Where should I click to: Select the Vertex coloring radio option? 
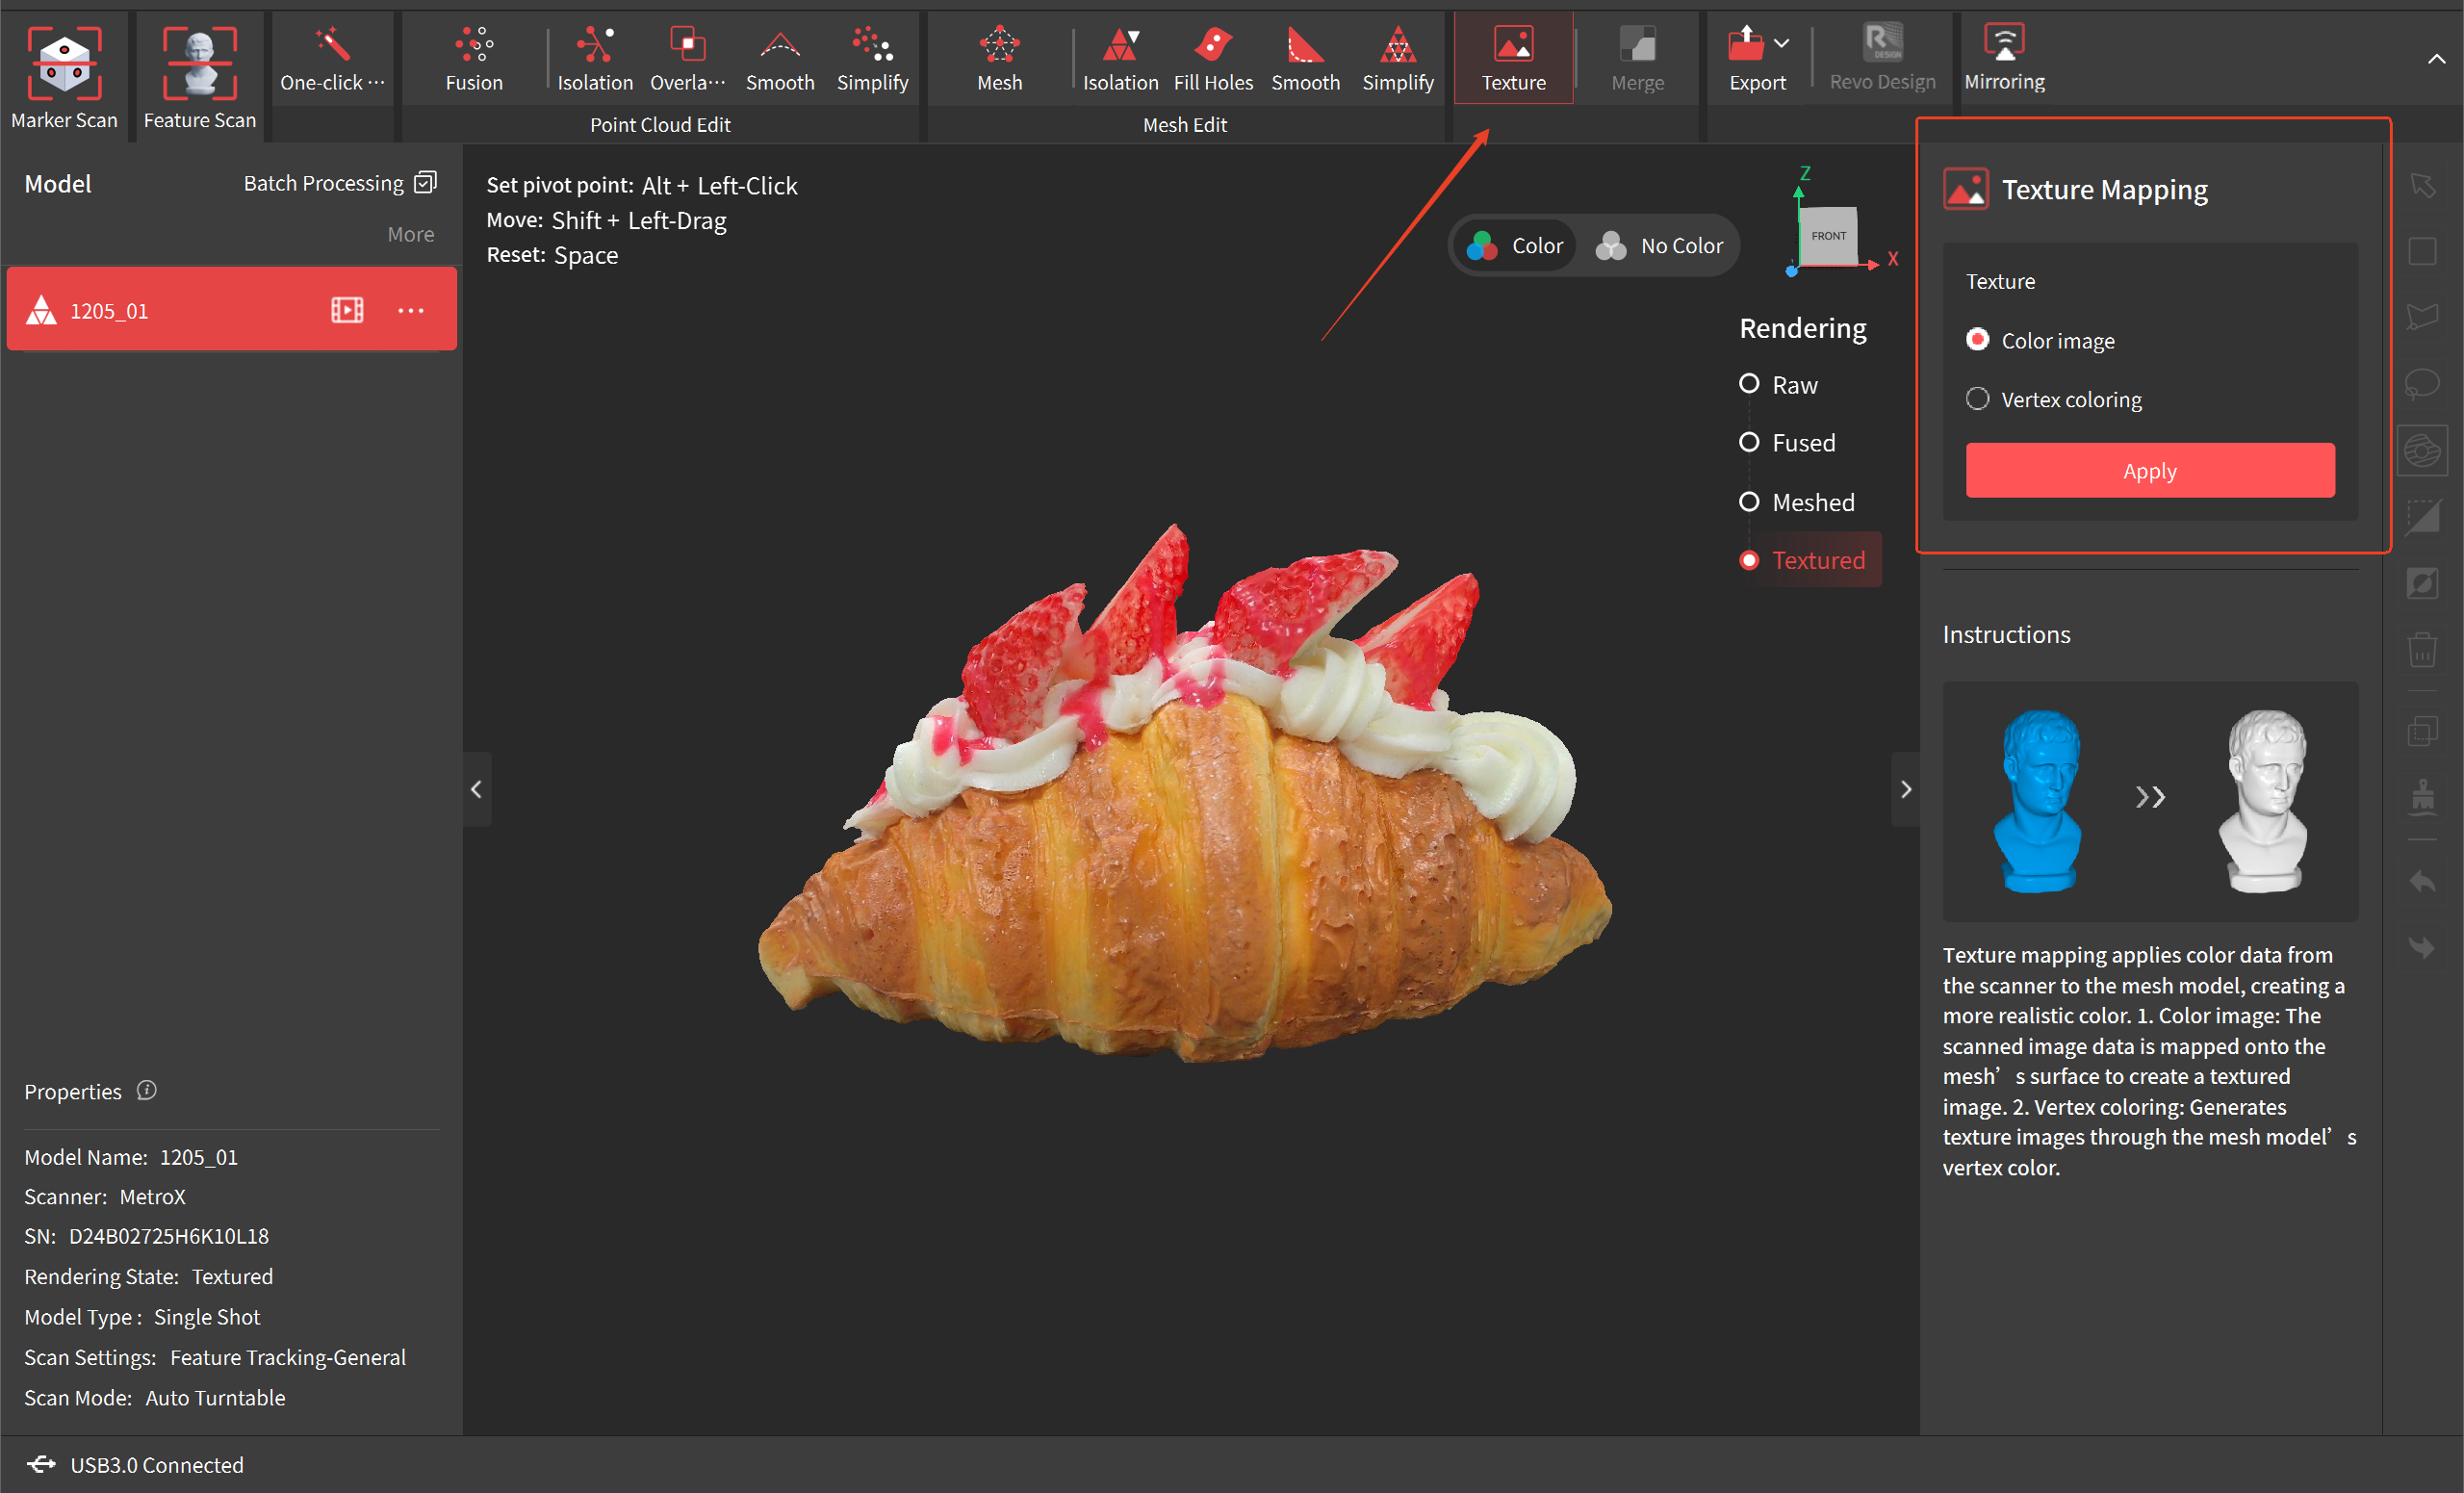[1977, 399]
